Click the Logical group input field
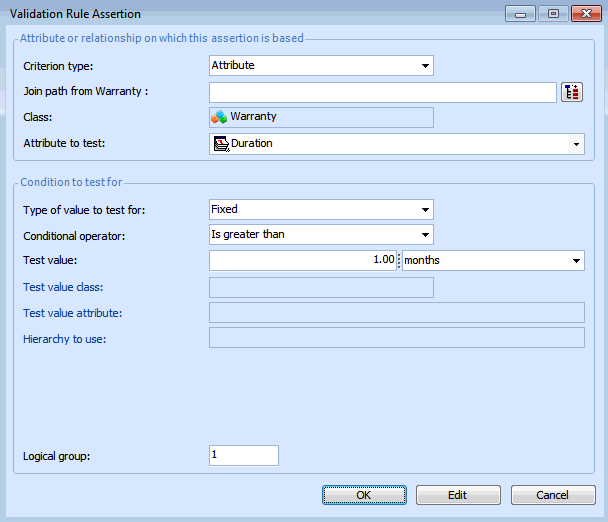 tap(244, 455)
